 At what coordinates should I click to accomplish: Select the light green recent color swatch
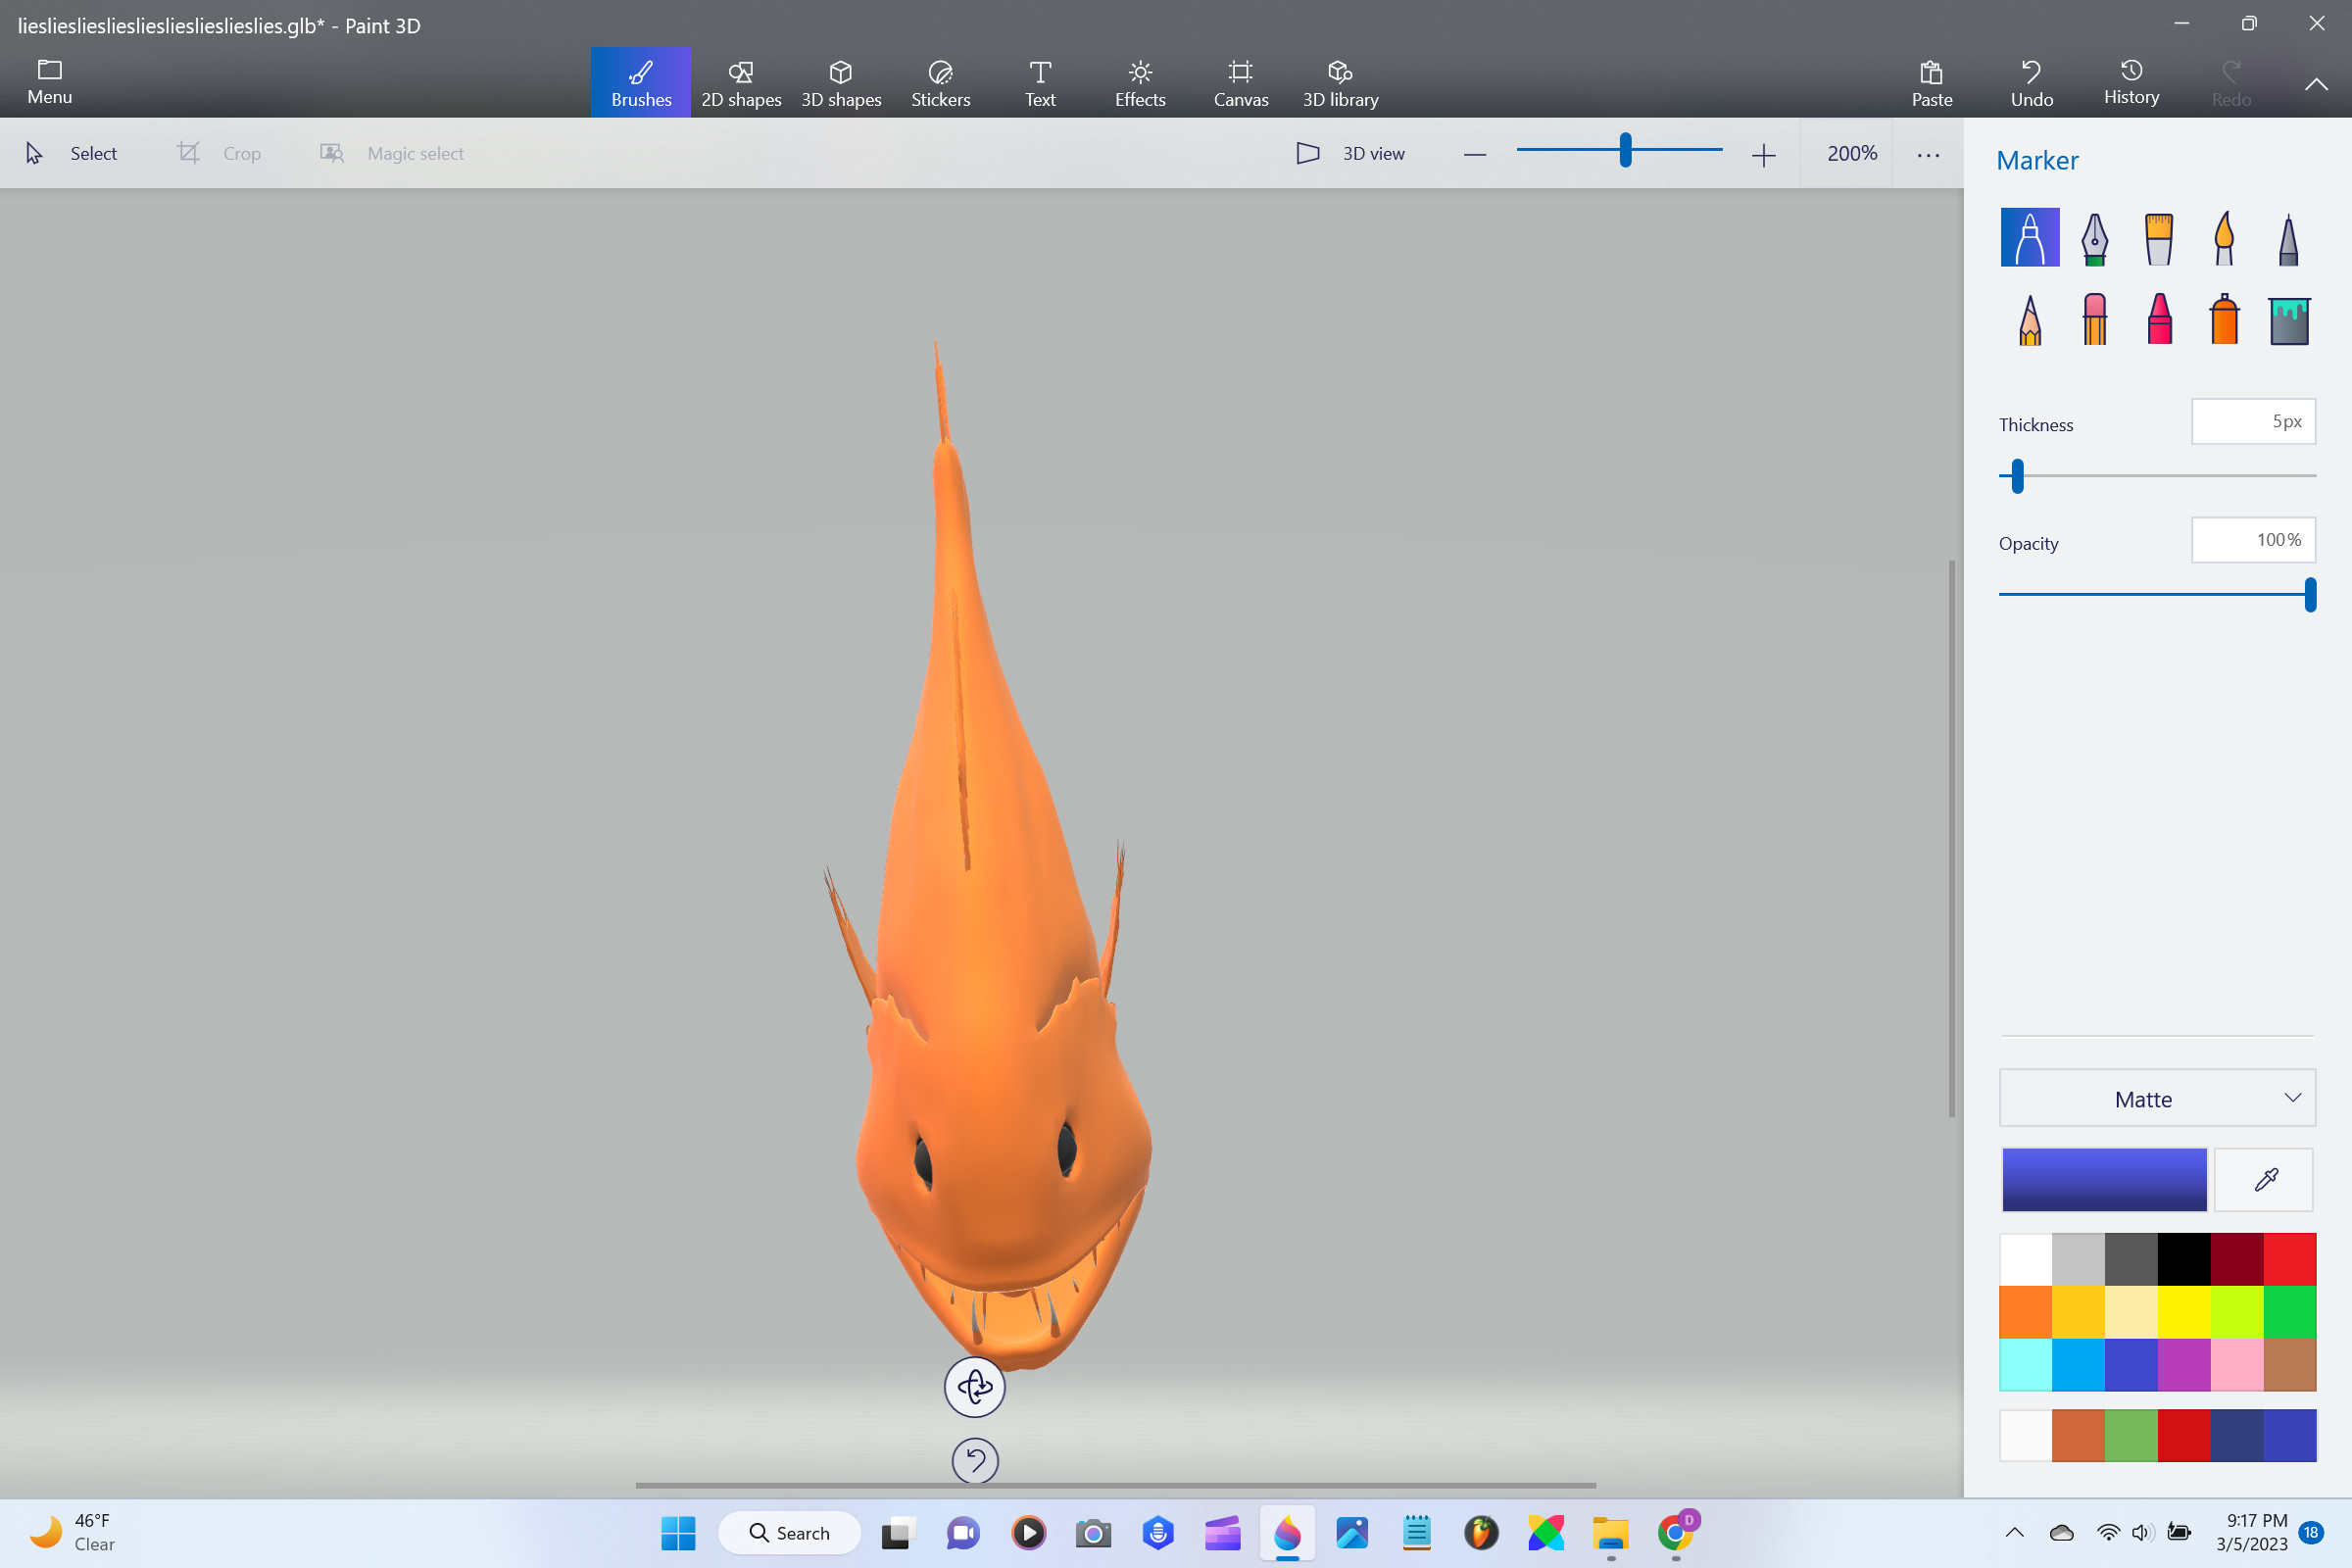tap(2131, 1435)
